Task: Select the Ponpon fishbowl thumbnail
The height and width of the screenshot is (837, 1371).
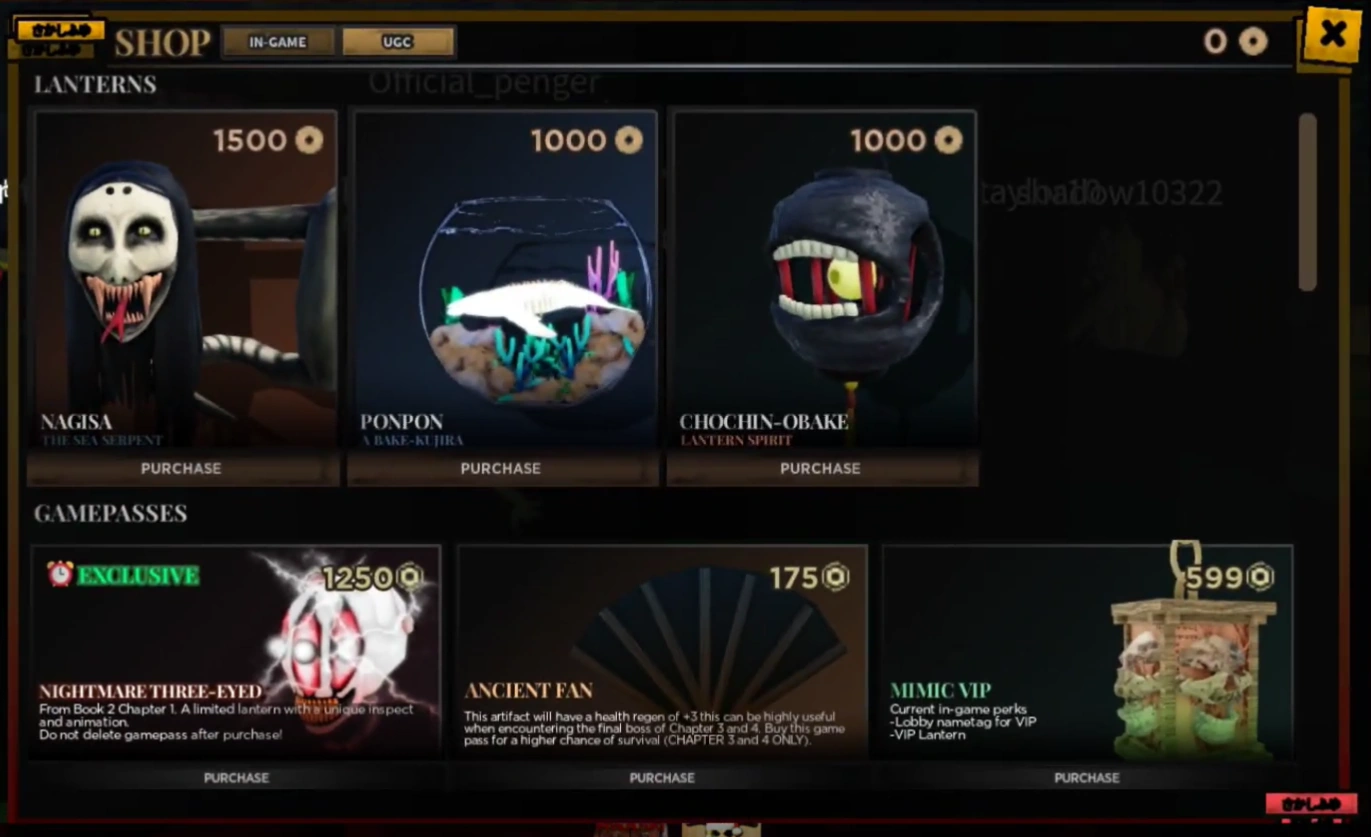Action: 505,280
